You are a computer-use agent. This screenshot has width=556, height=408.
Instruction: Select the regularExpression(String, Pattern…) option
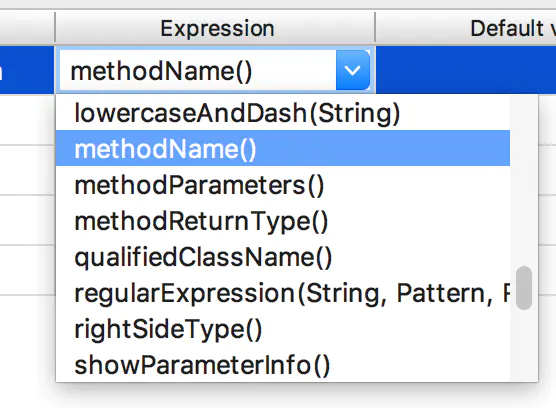pos(283,294)
